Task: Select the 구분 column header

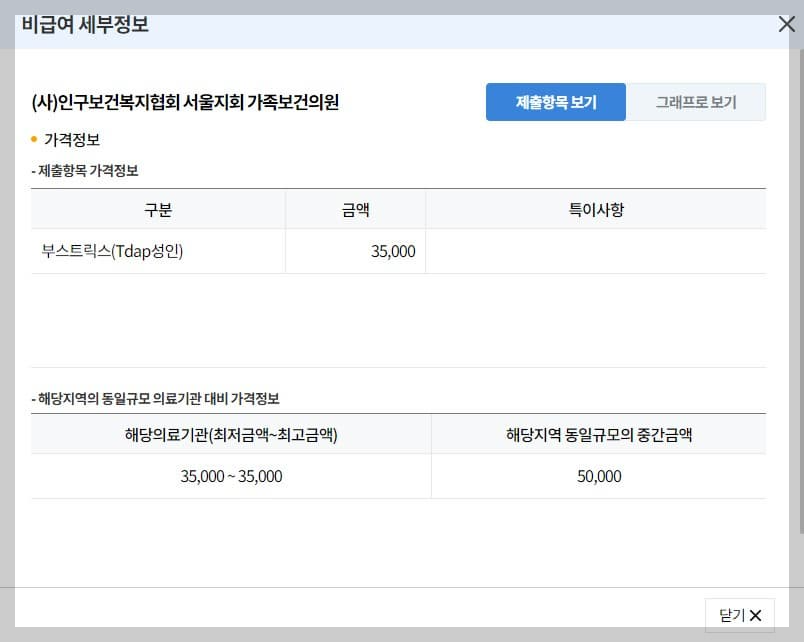Action: pos(157,209)
